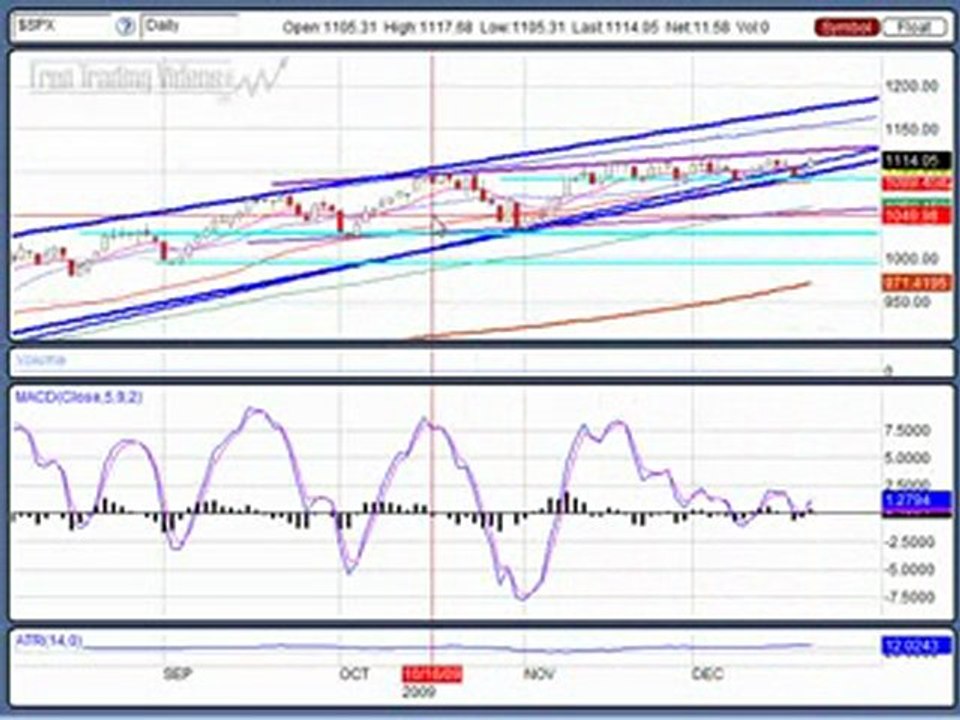Click the OCT month label
The image size is (960, 720).
click(x=354, y=674)
